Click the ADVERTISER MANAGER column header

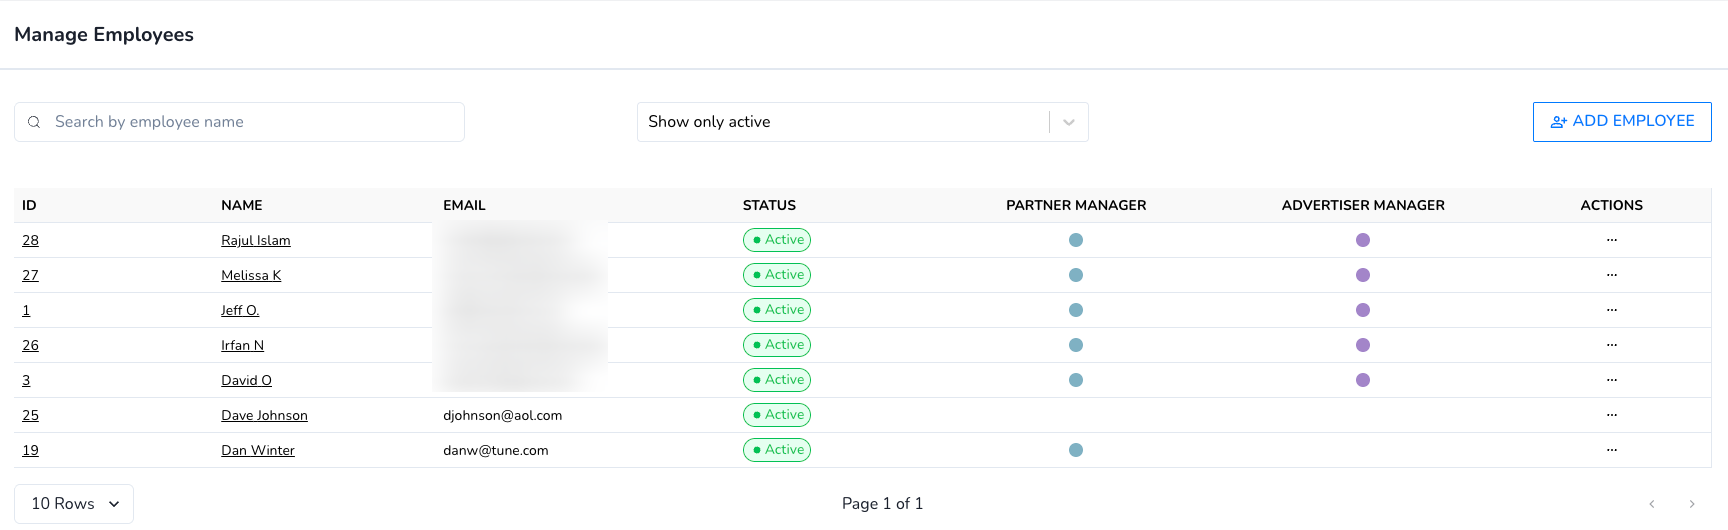tap(1363, 205)
